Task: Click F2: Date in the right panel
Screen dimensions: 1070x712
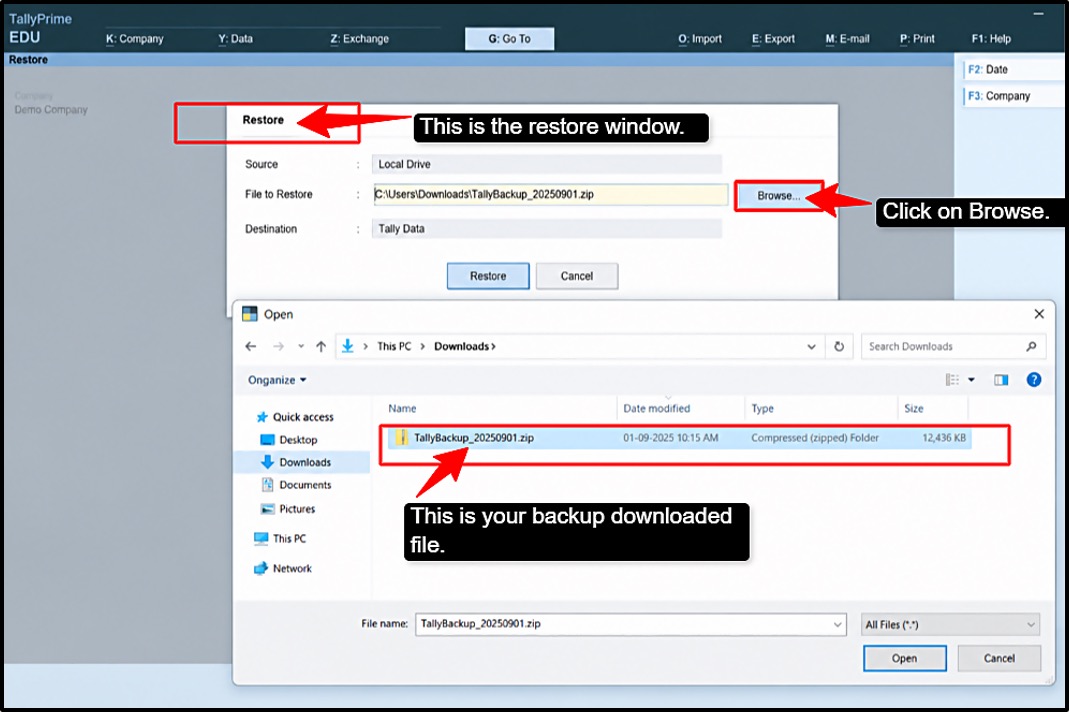Action: 1013,70
